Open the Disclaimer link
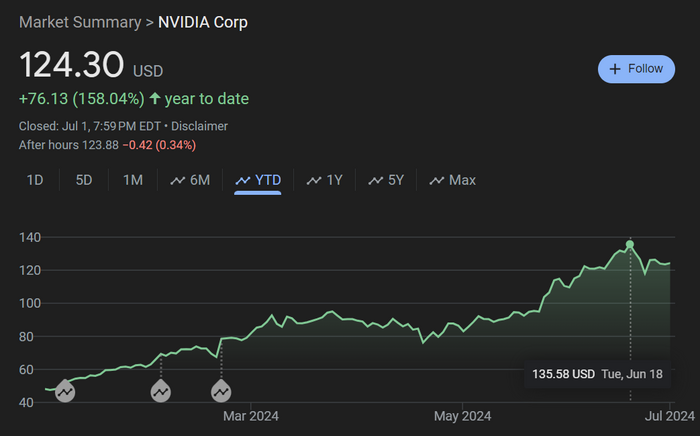This screenshot has height=436, width=700. pos(199,126)
